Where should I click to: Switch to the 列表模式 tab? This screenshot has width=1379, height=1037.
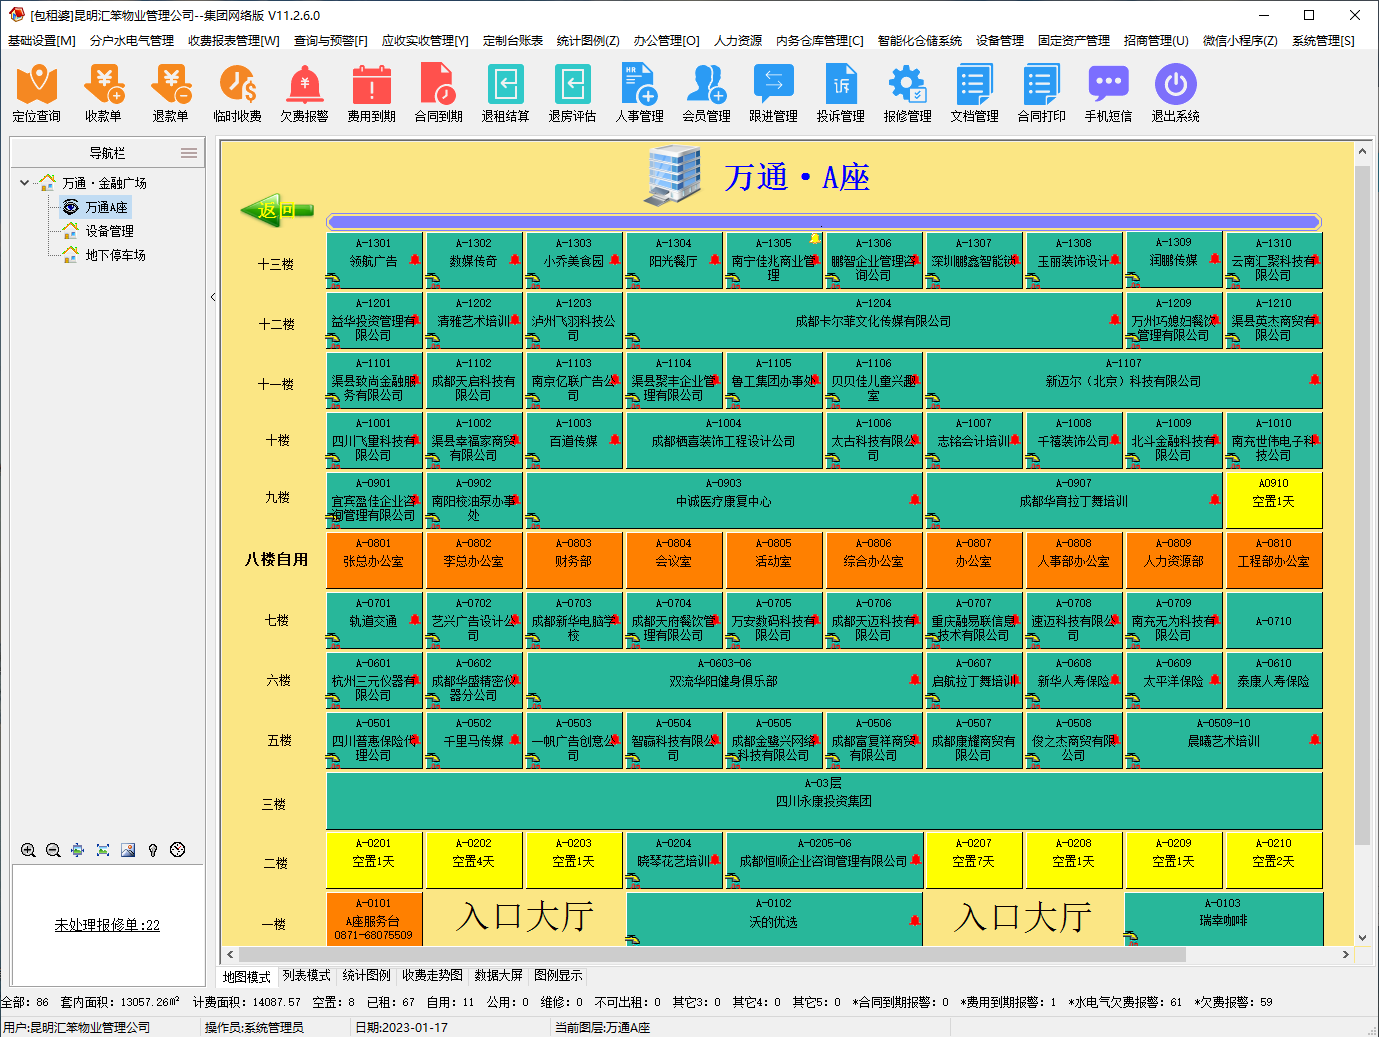[306, 976]
